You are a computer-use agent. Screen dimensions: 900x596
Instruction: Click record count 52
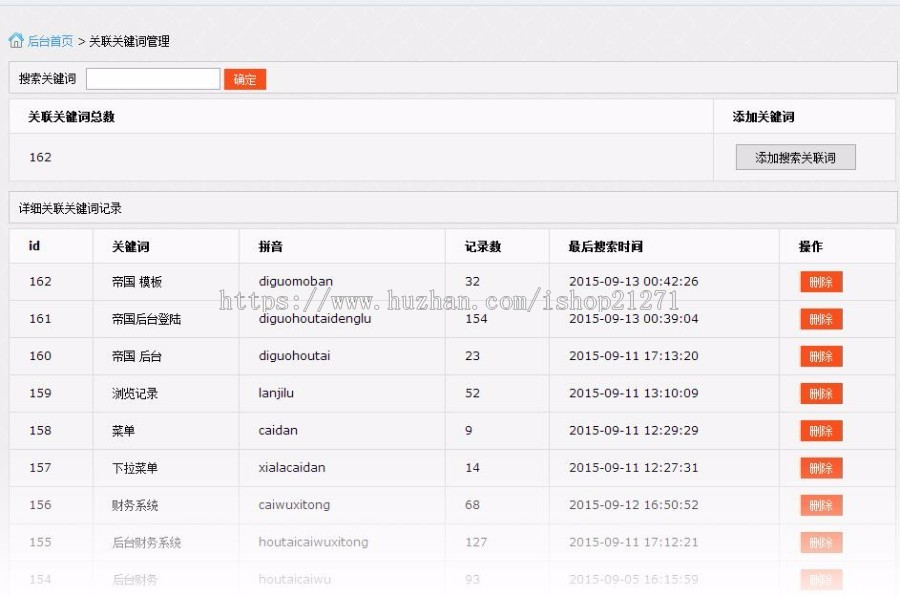(472, 393)
